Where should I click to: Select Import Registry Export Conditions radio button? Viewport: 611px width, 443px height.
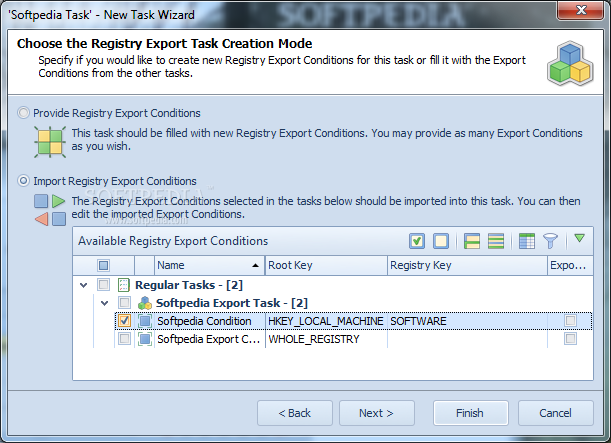click(23, 181)
